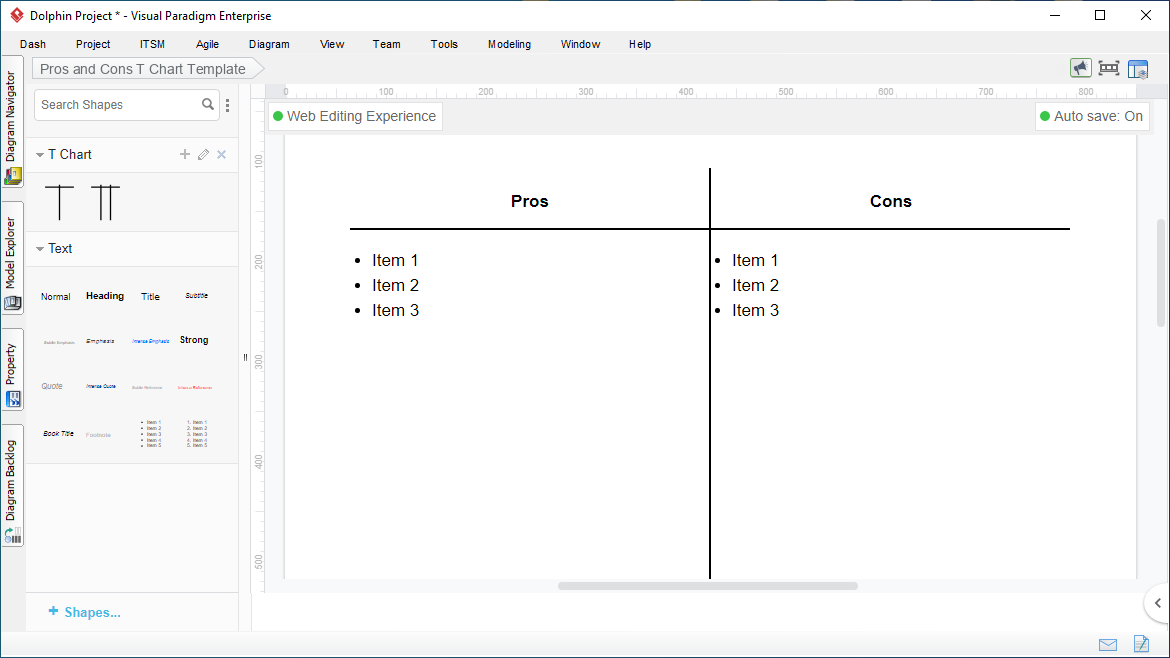Select Item 3 under the Pros column
This screenshot has width=1170, height=658.
point(395,310)
